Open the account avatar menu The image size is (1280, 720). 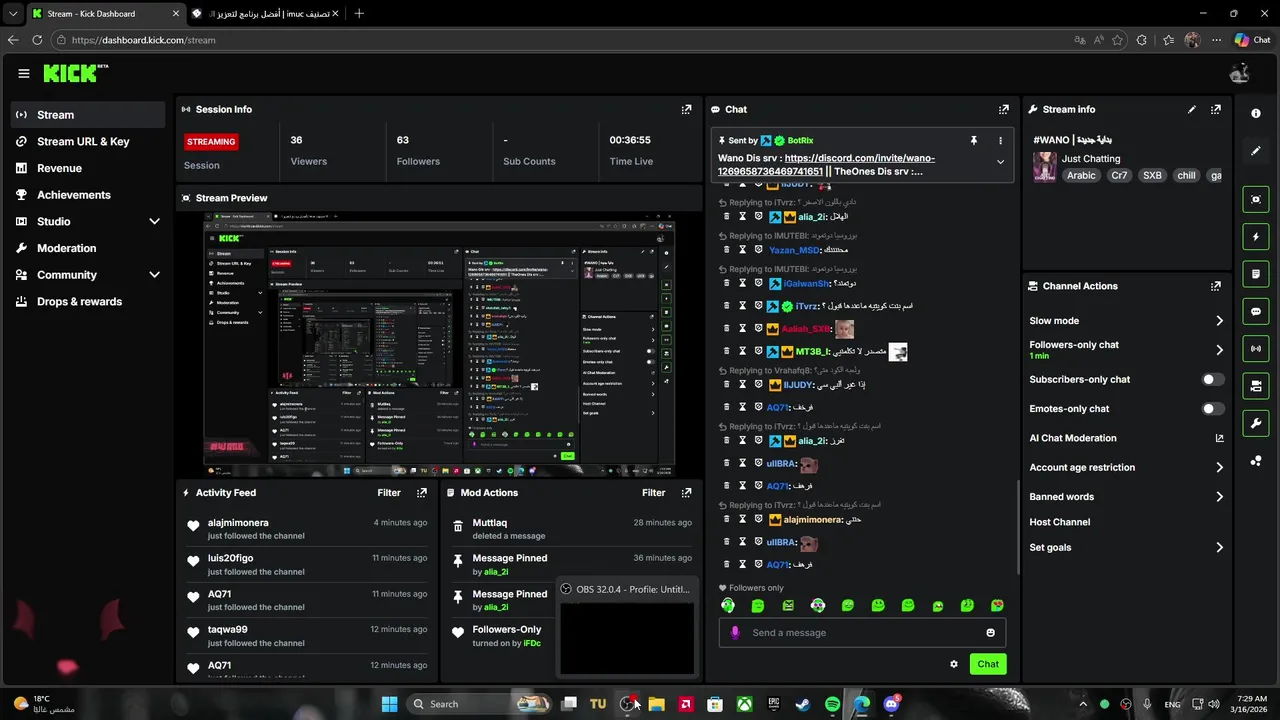1240,73
